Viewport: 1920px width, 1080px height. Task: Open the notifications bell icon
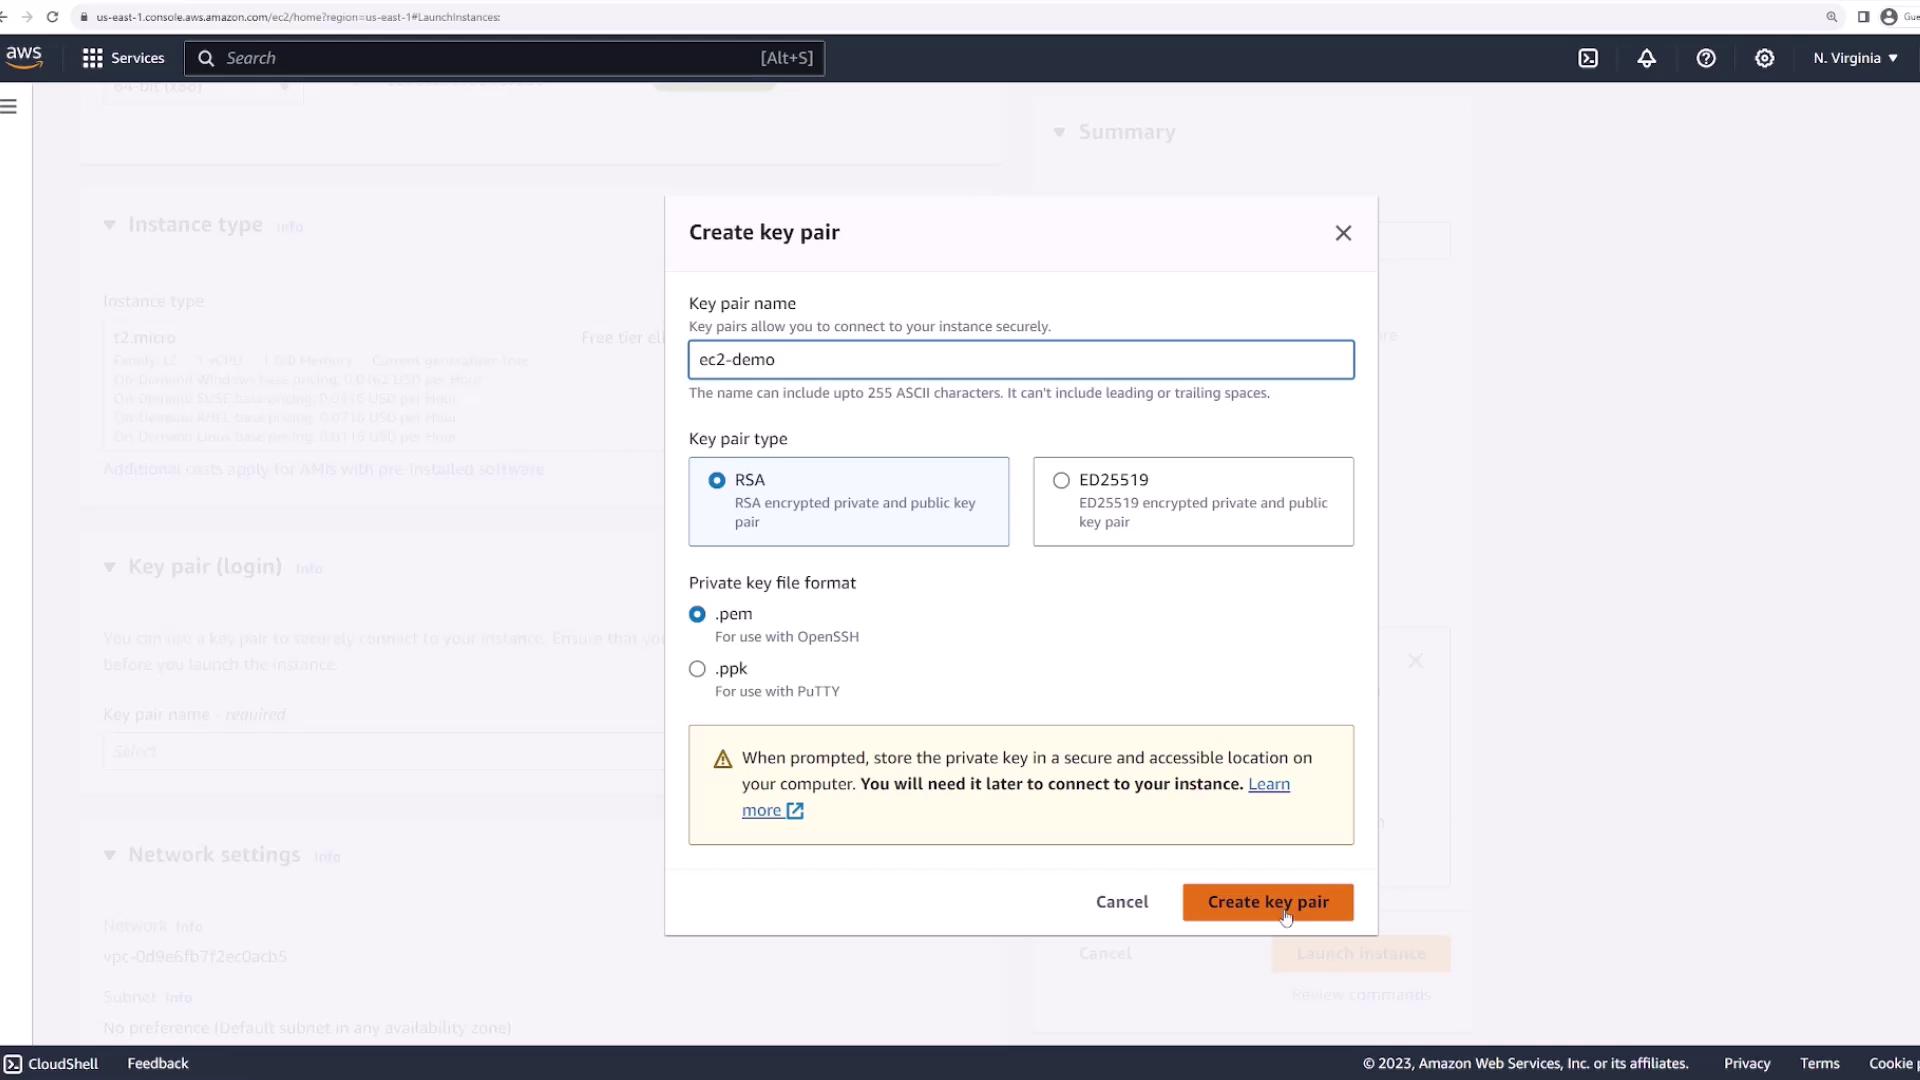tap(1646, 58)
